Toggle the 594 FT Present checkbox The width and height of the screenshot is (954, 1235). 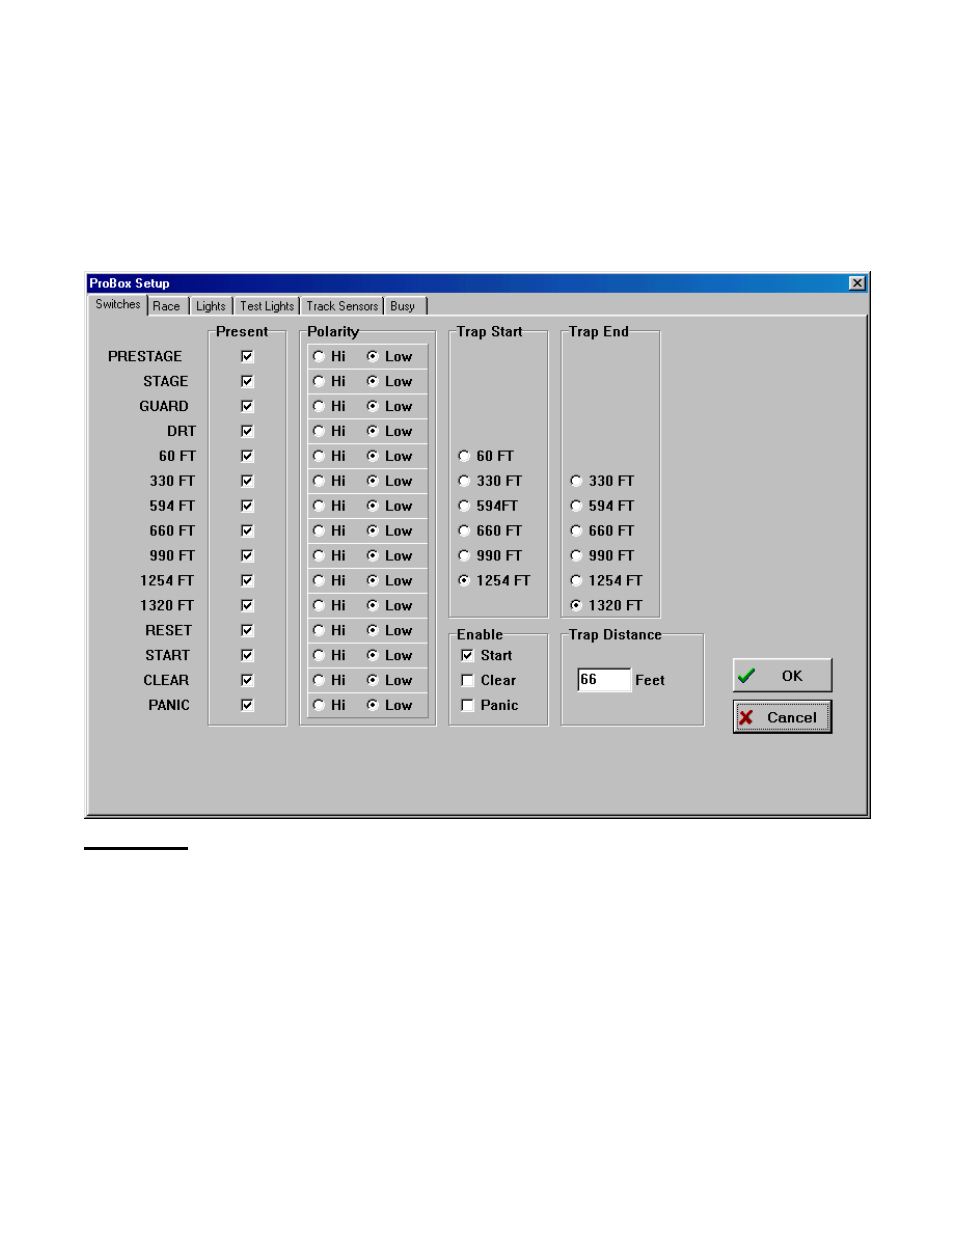click(x=247, y=506)
